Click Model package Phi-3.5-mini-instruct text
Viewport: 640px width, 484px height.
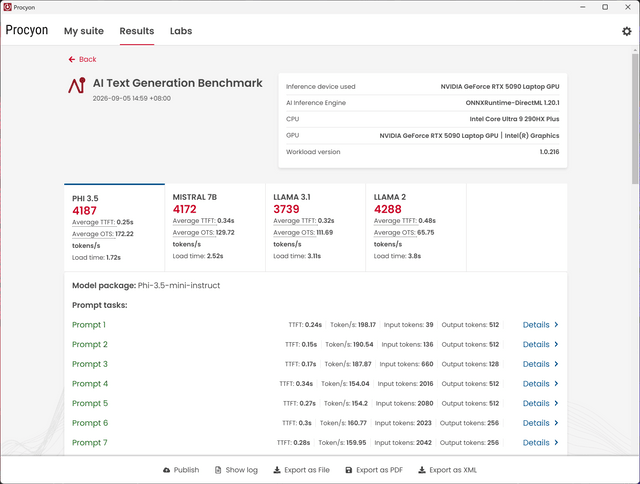[146, 286]
